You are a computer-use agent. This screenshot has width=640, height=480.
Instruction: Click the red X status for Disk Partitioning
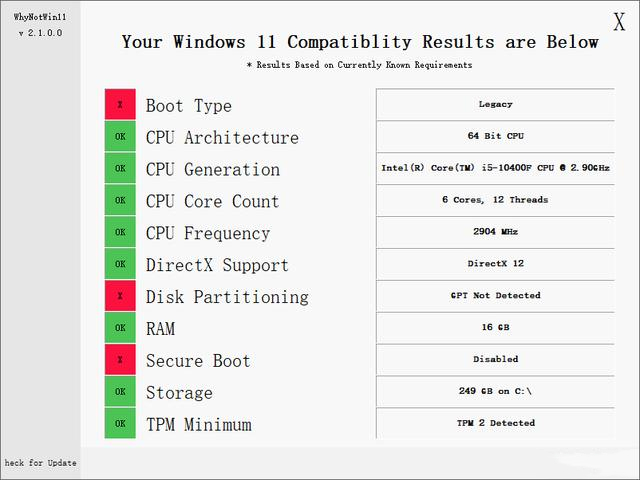click(x=120, y=297)
